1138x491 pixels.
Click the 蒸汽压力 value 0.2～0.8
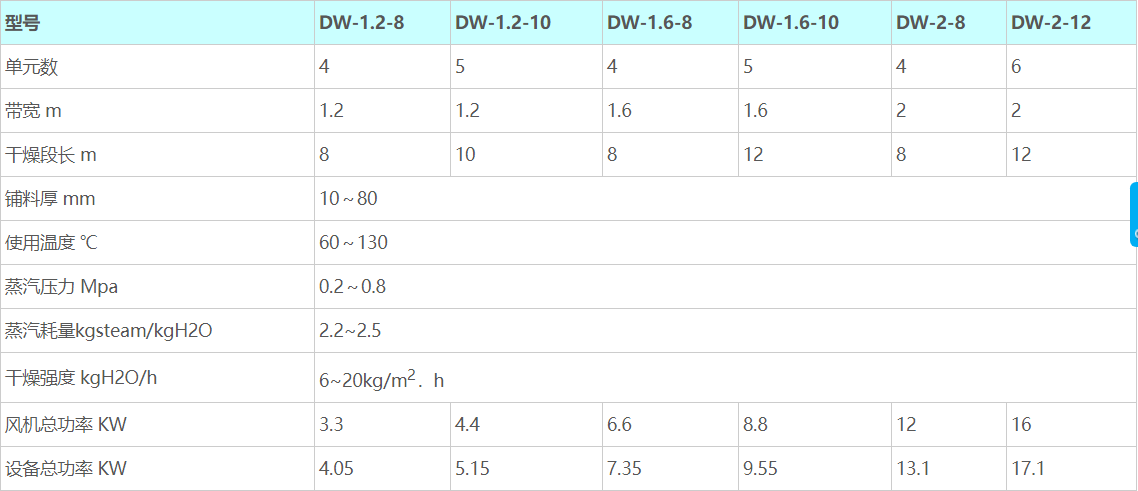click(x=352, y=287)
